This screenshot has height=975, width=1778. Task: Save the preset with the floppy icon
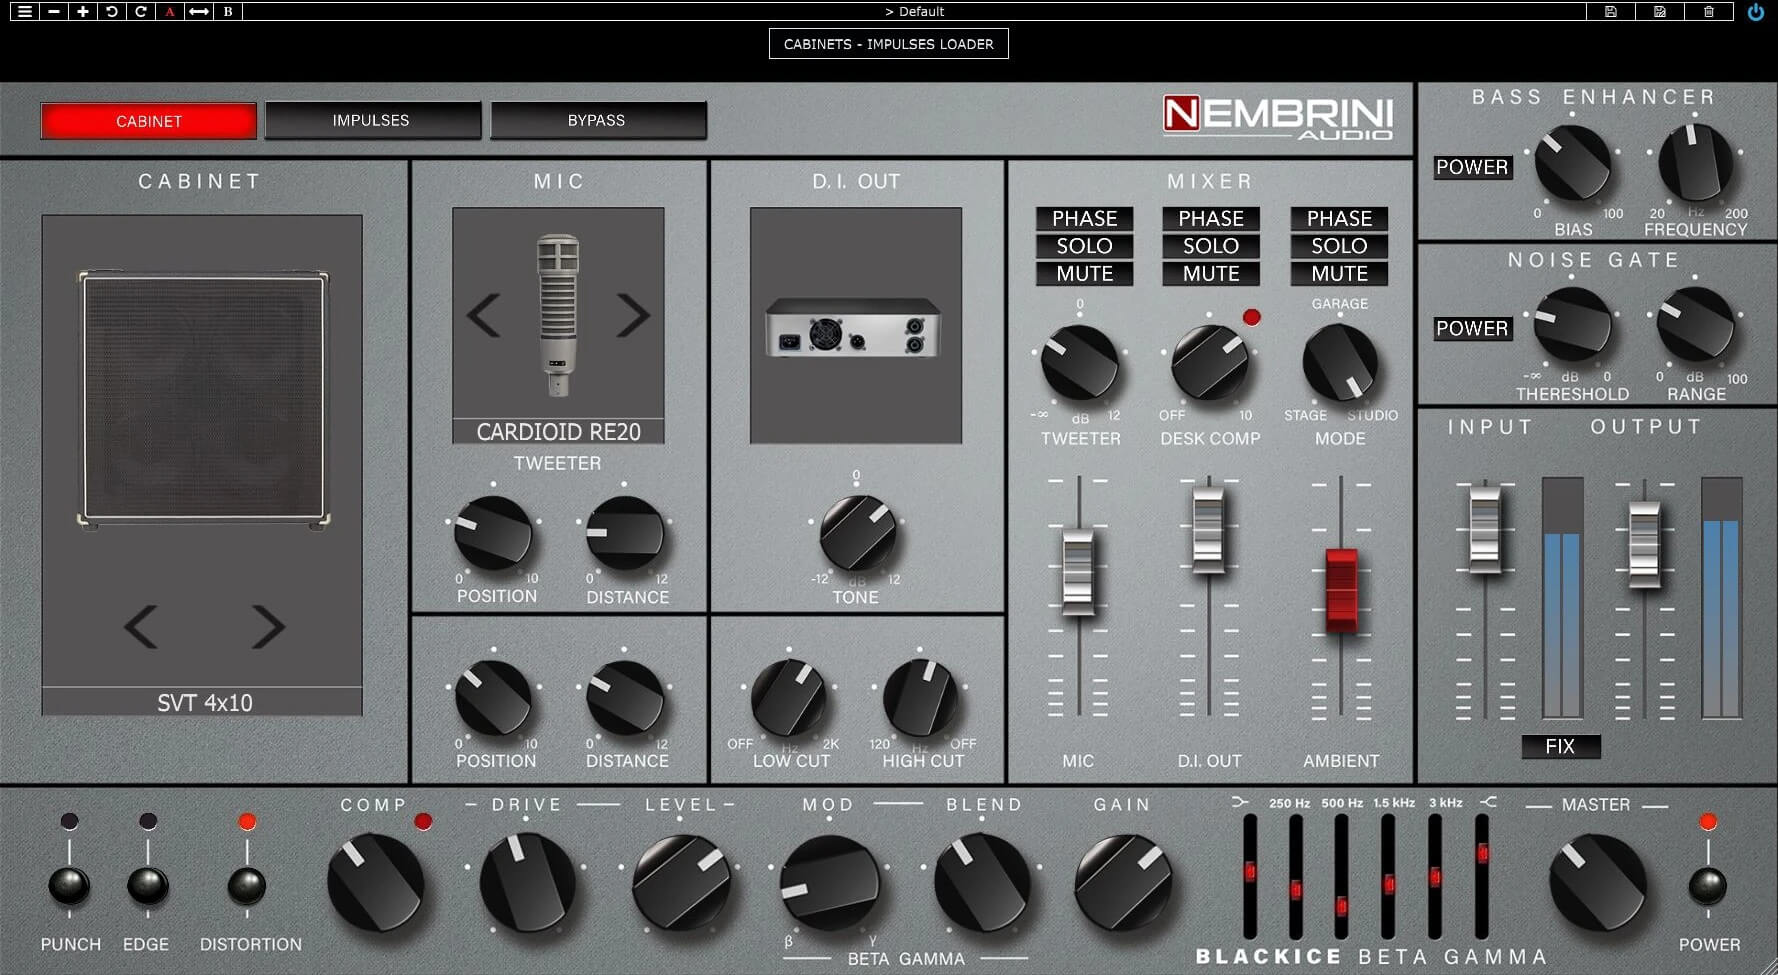1610,11
